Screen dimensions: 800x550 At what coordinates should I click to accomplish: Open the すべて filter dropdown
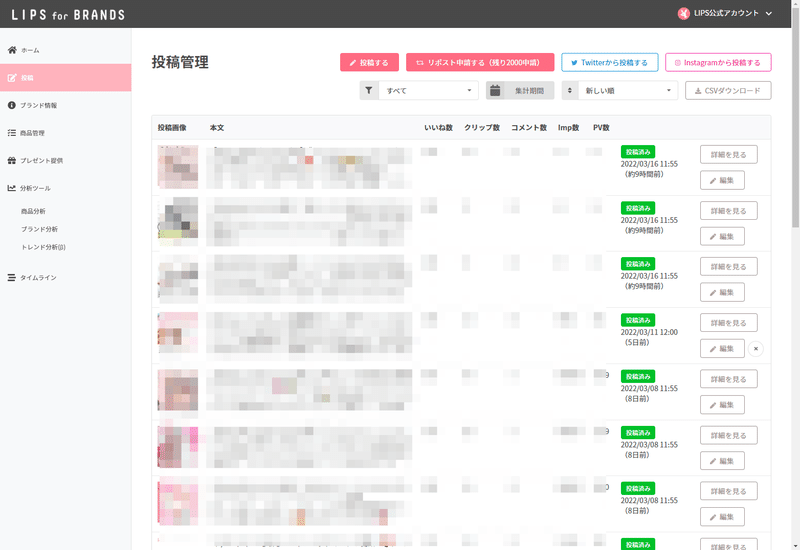[428, 90]
